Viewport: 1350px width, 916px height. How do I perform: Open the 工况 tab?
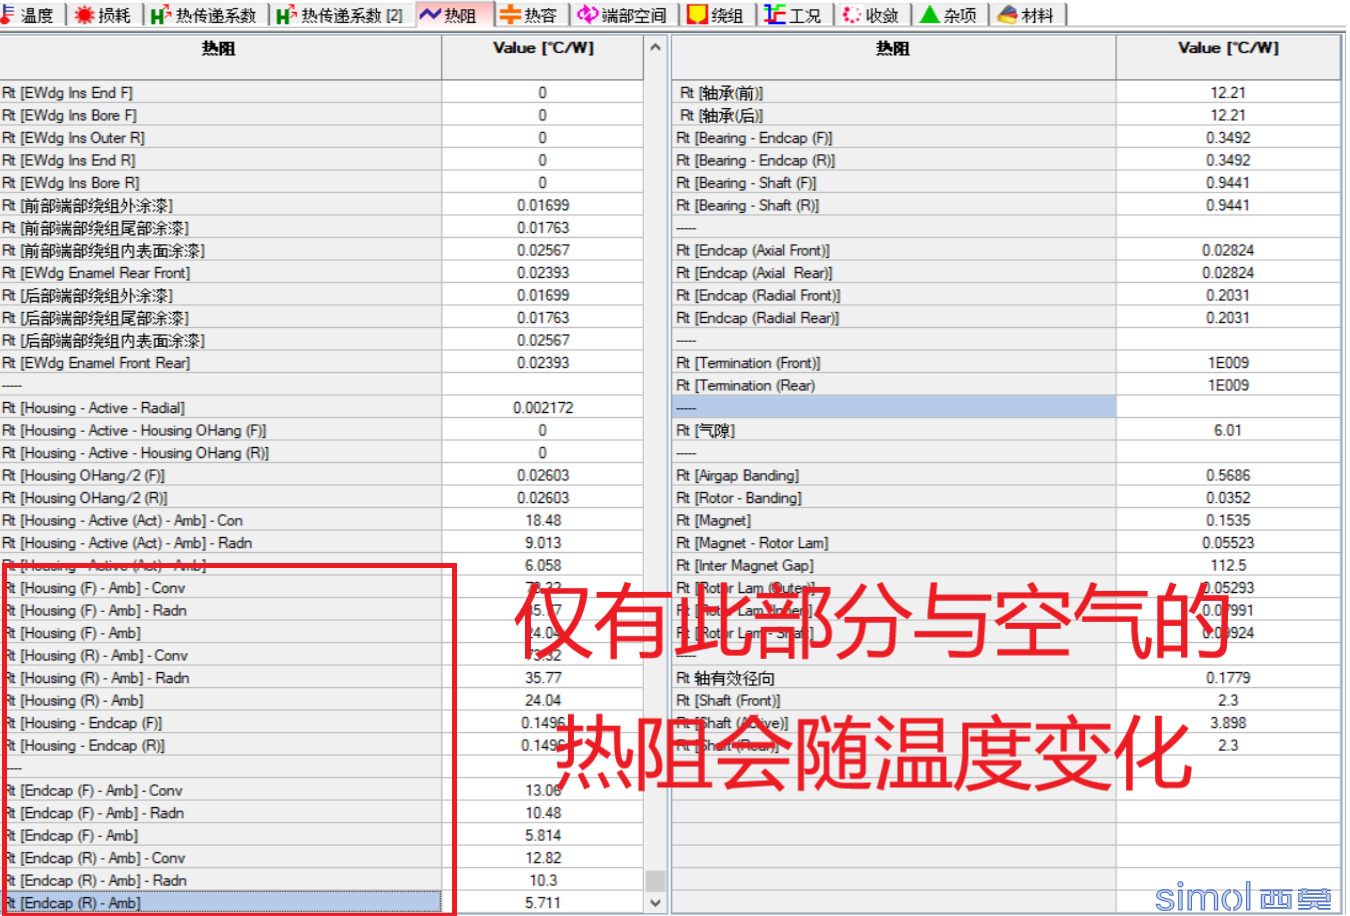click(795, 15)
